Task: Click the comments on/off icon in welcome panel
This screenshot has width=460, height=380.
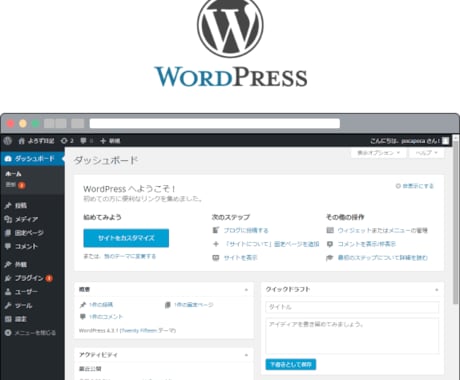Action: coord(330,244)
